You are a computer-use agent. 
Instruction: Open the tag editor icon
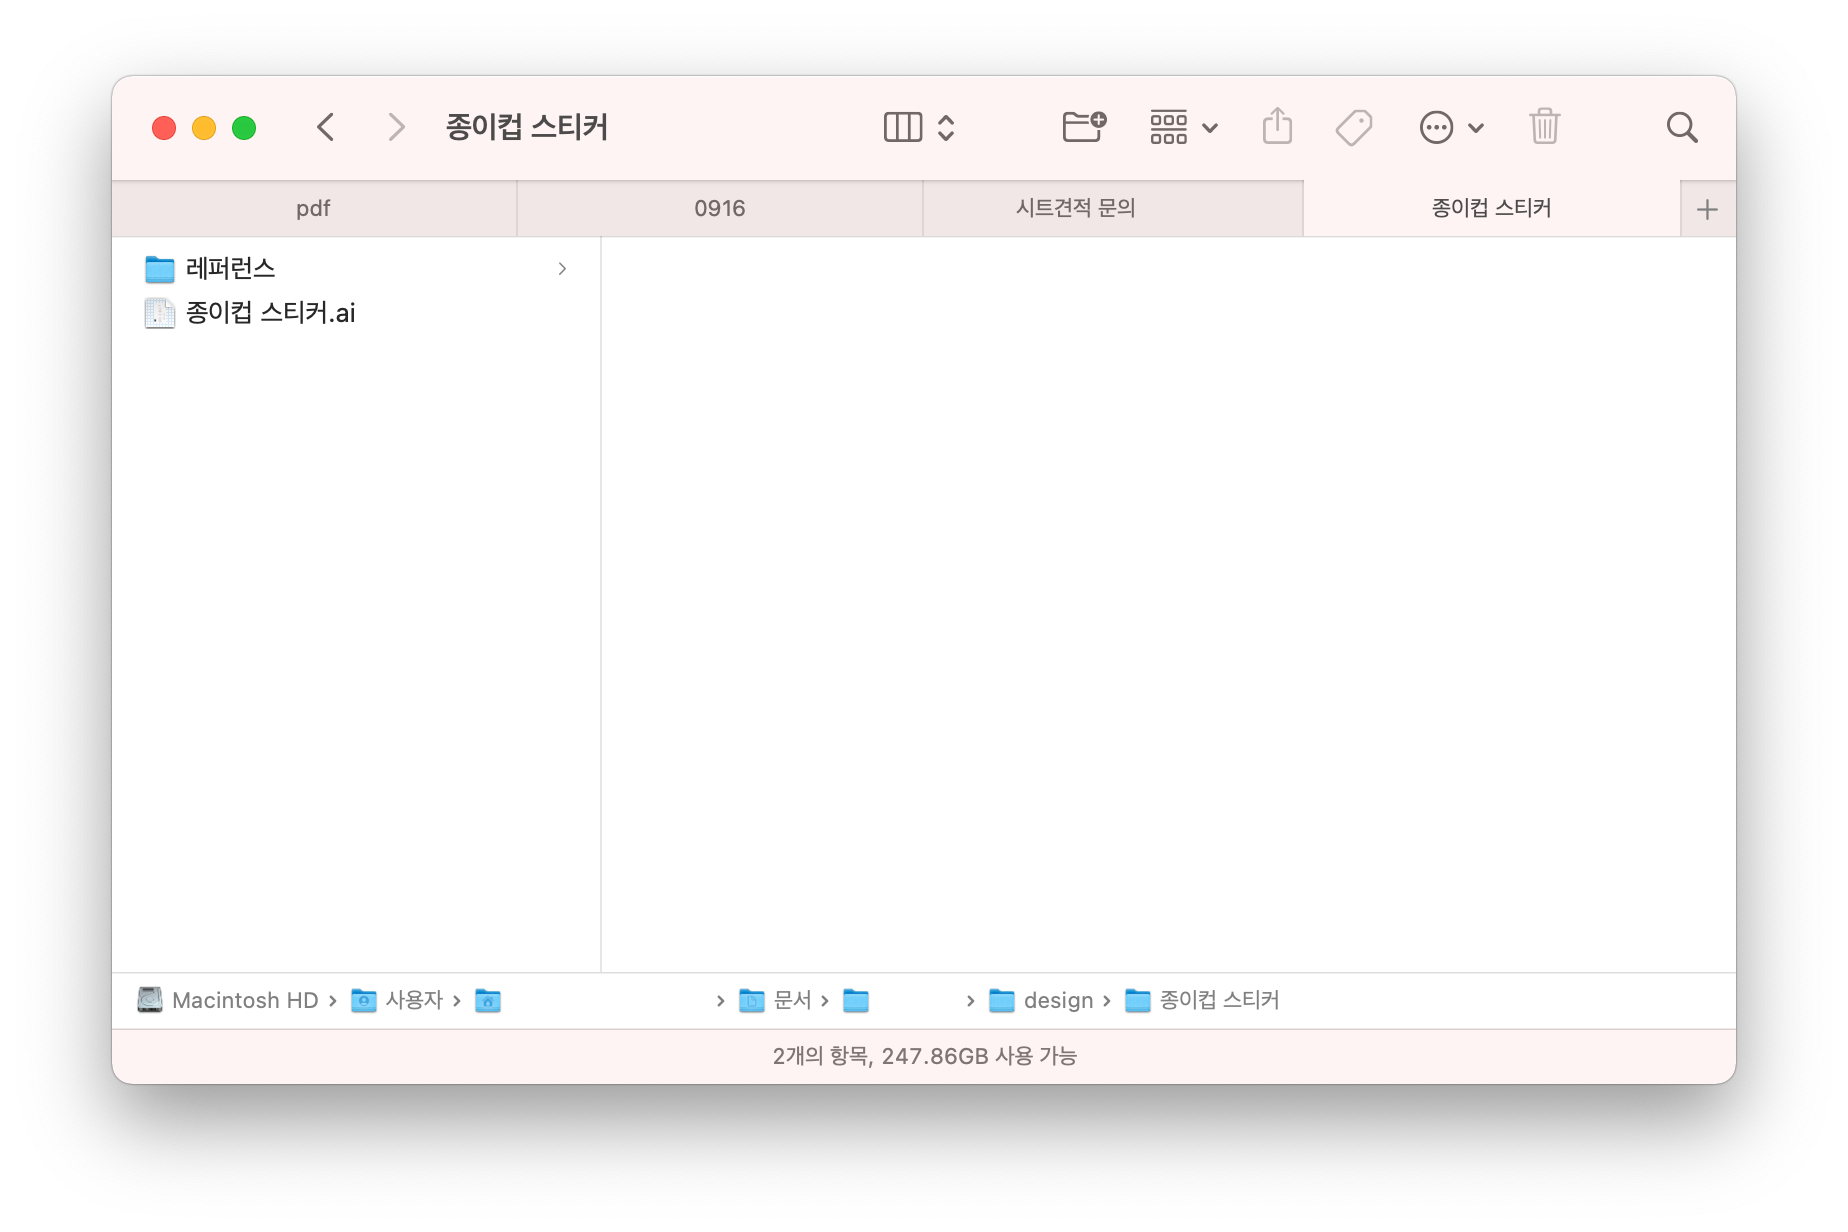1354,127
